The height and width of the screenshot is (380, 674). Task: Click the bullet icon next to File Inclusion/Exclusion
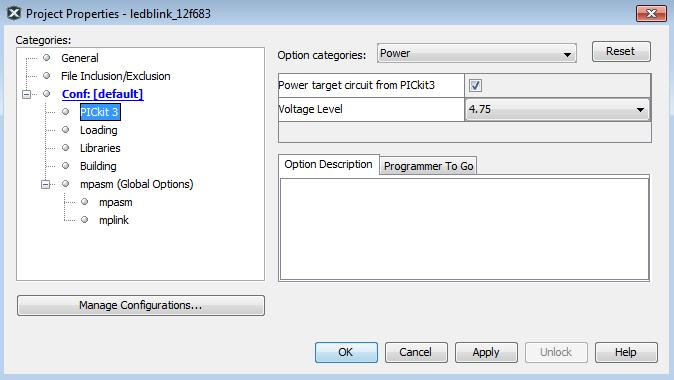click(x=46, y=76)
